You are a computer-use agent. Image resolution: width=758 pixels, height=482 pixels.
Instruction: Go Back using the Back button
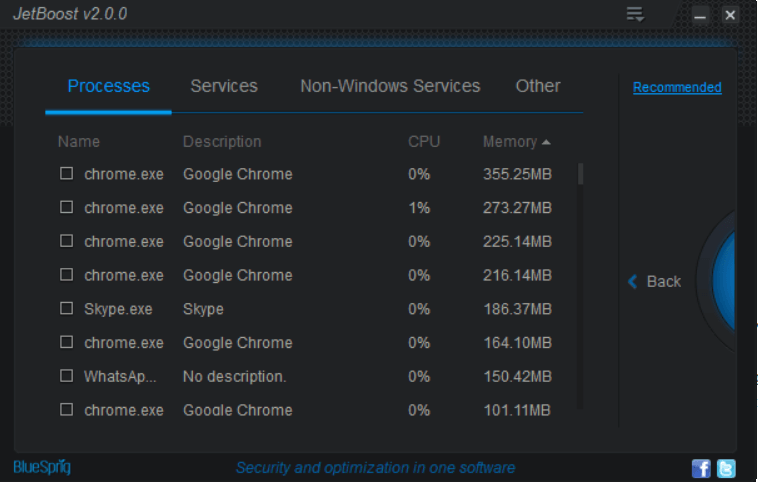pos(654,281)
